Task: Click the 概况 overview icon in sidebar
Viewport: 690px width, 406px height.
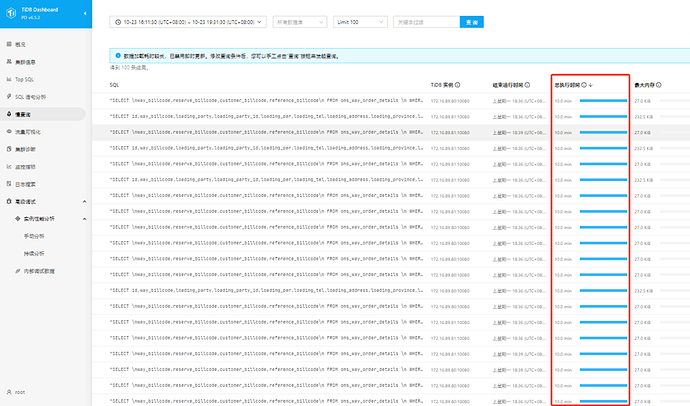Action: pyautogui.click(x=8, y=45)
